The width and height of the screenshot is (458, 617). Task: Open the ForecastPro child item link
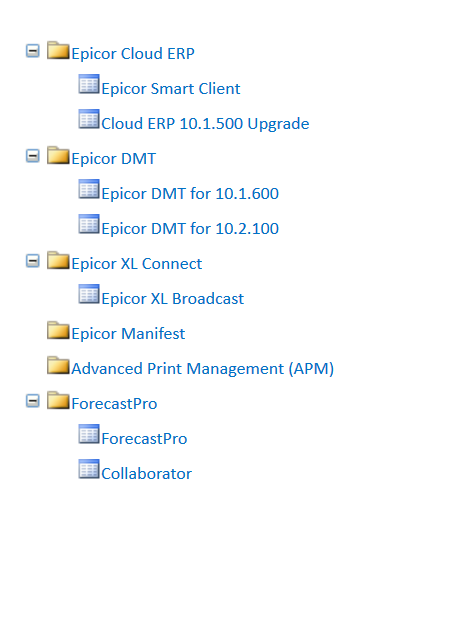(144, 439)
